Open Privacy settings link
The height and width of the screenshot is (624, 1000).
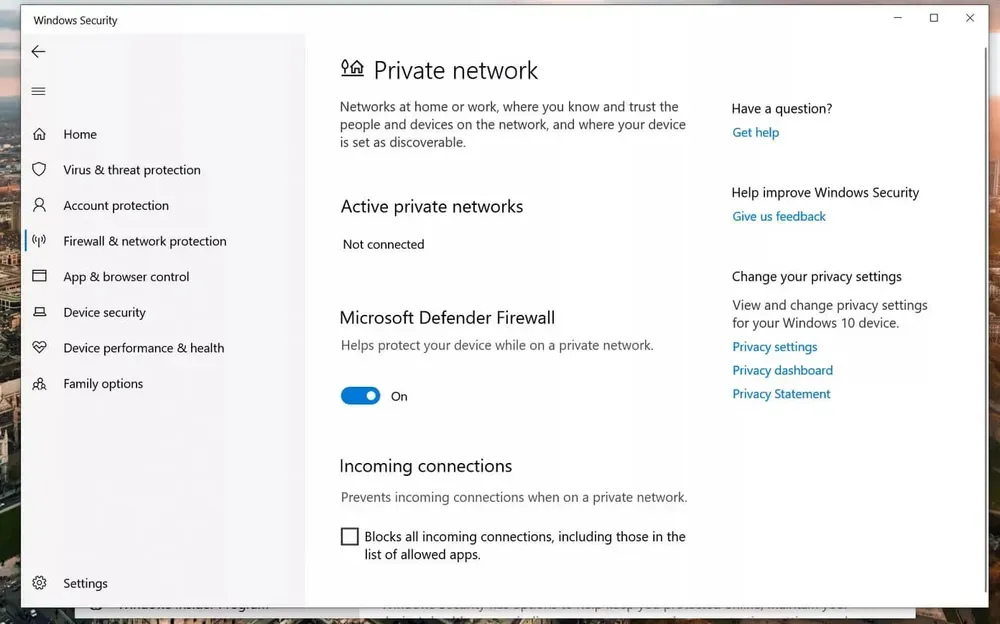pos(774,346)
